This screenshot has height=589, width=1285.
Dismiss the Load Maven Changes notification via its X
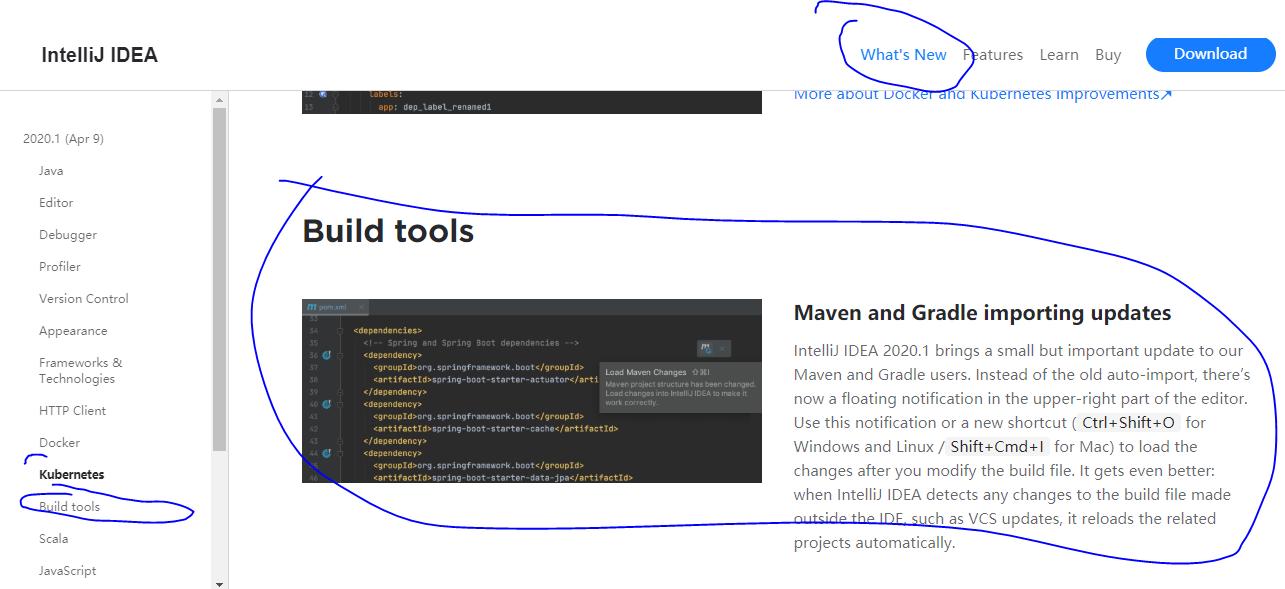[722, 348]
